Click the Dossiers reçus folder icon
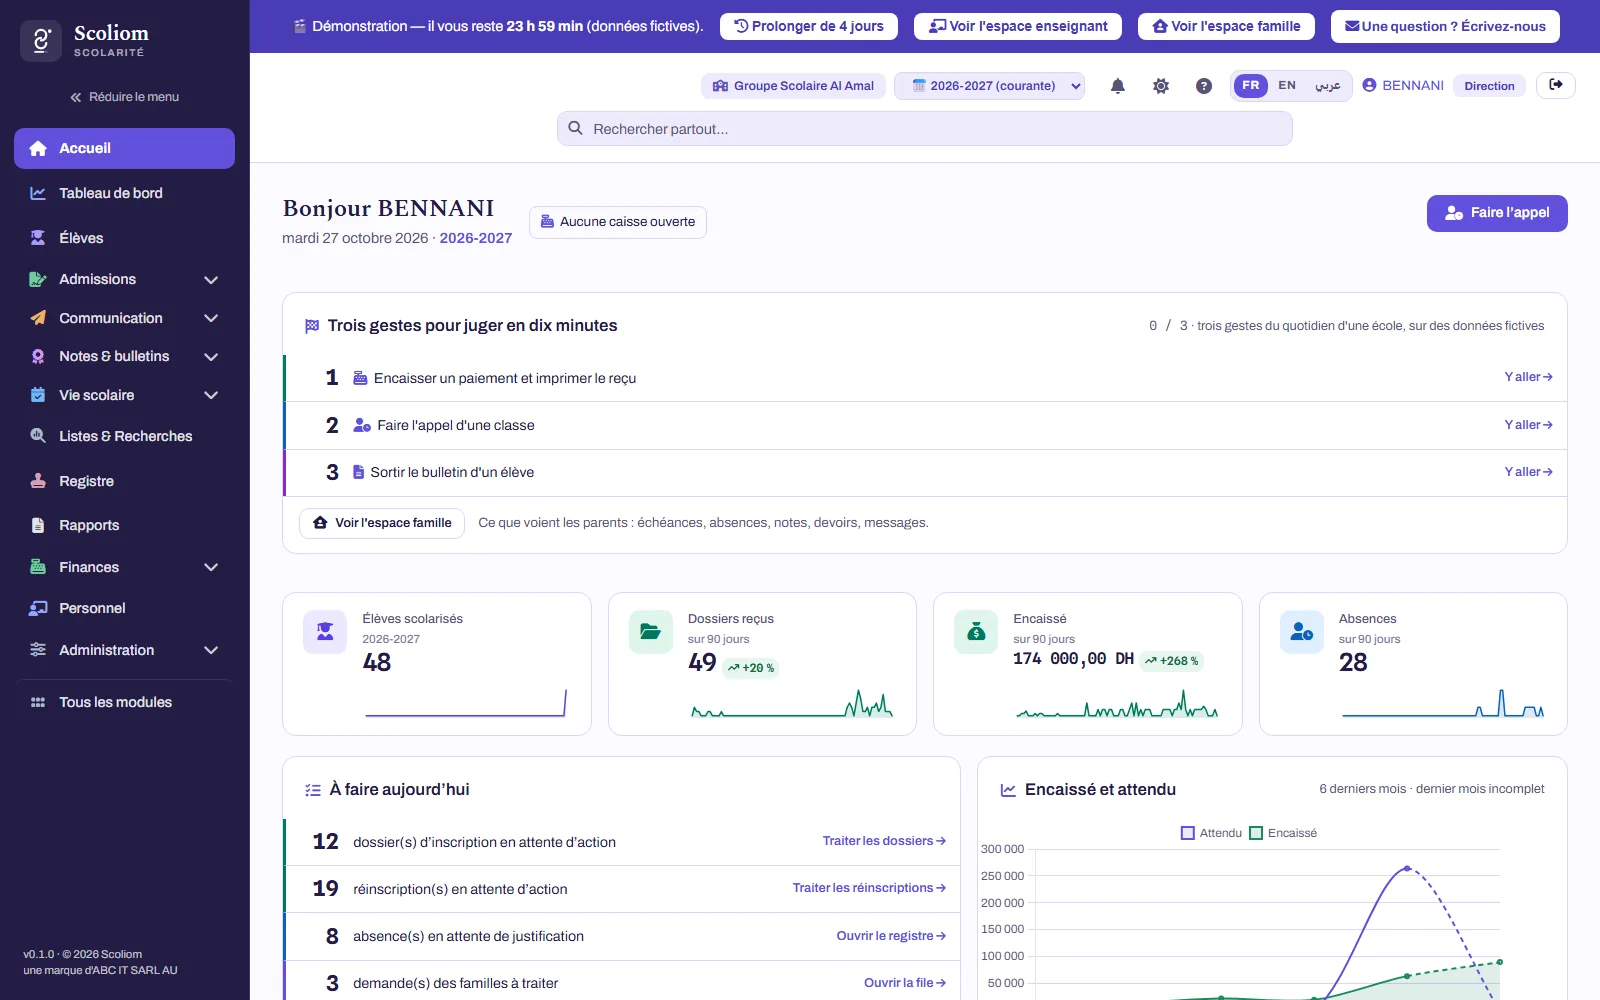 pos(651,632)
